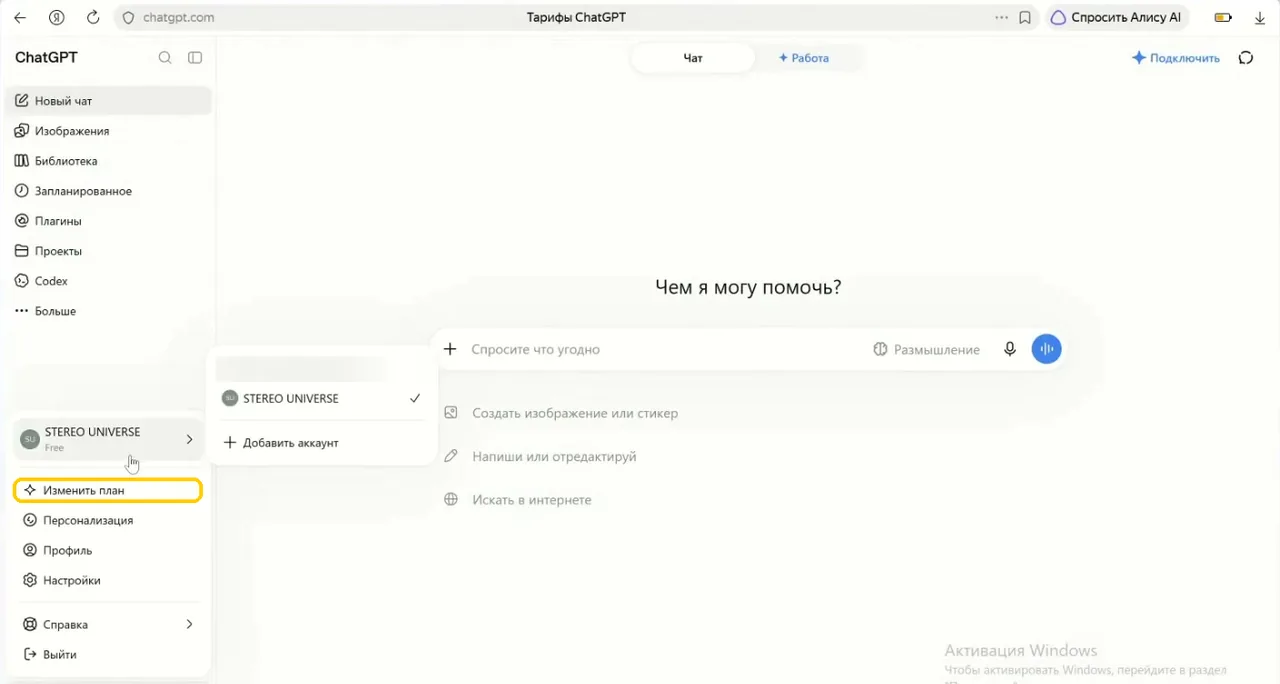1280x684 pixels.
Task: Select STEREO UNIVERSE account in popup
Action: point(322,398)
